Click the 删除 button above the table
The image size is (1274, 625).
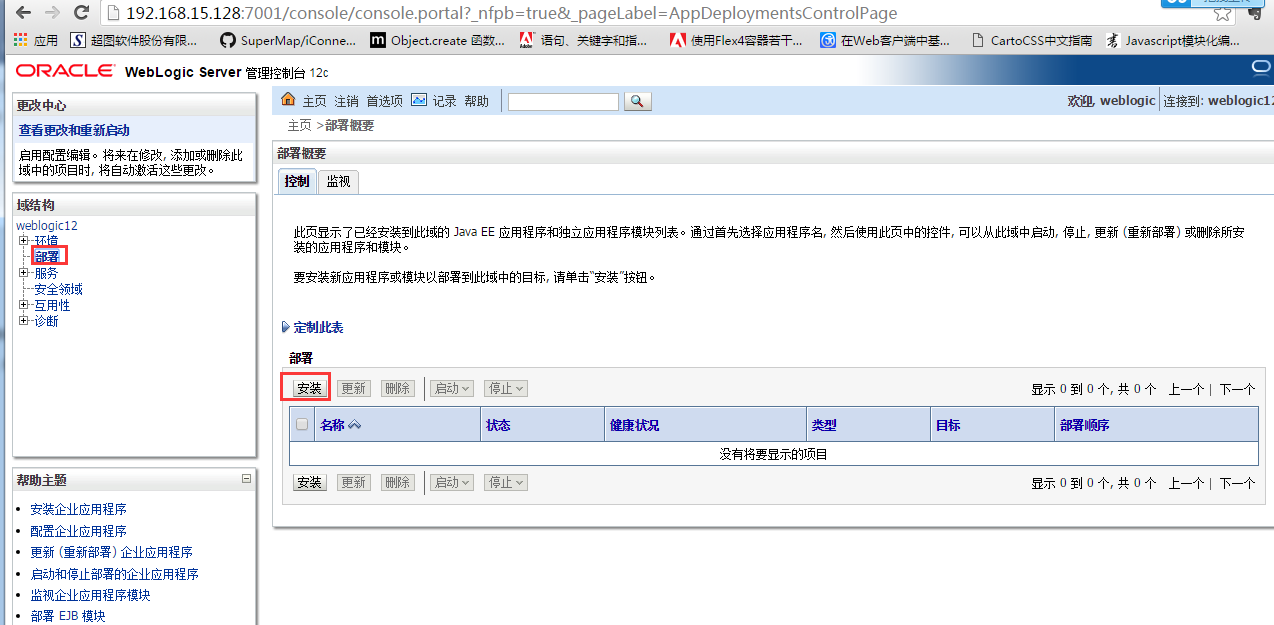click(397, 388)
